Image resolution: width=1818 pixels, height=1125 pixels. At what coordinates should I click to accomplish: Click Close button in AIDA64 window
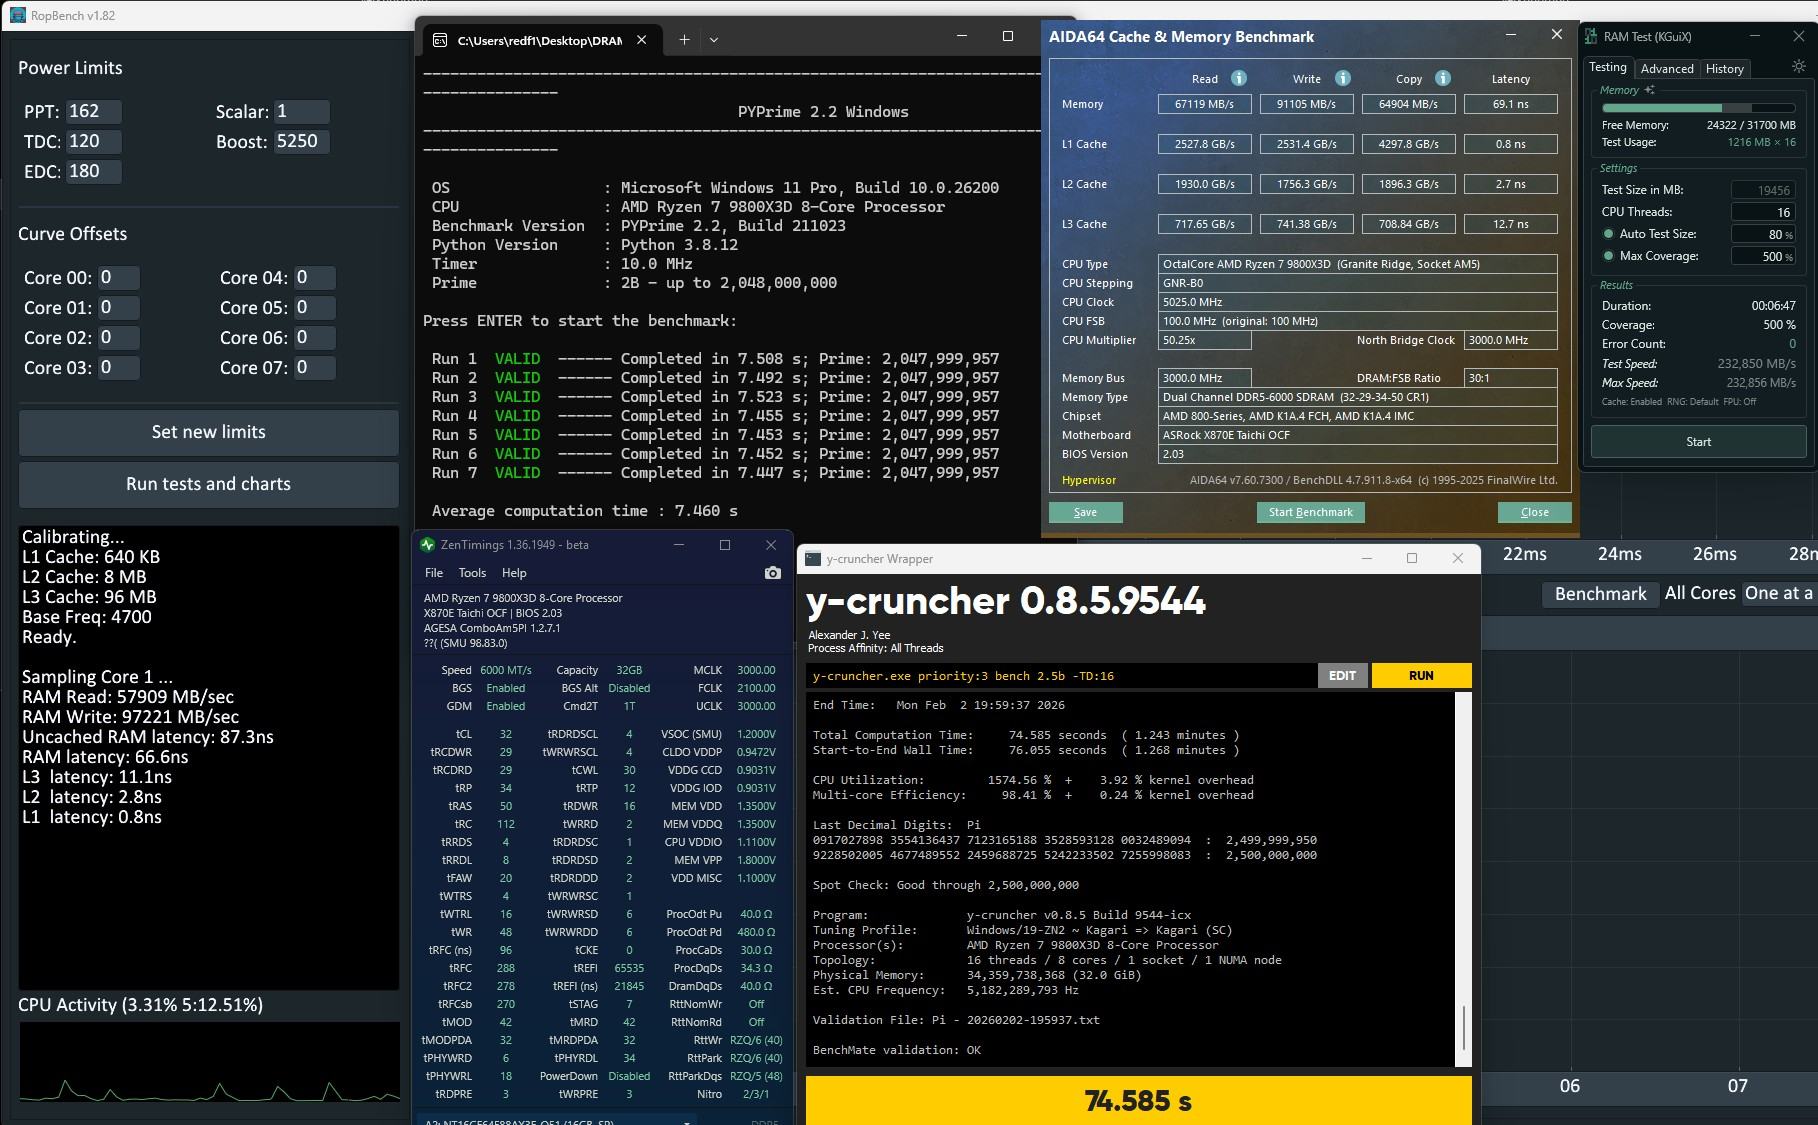click(1534, 512)
